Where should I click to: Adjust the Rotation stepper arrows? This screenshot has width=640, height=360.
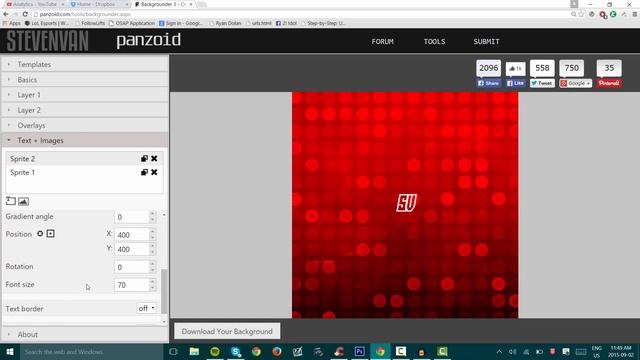pos(152,267)
